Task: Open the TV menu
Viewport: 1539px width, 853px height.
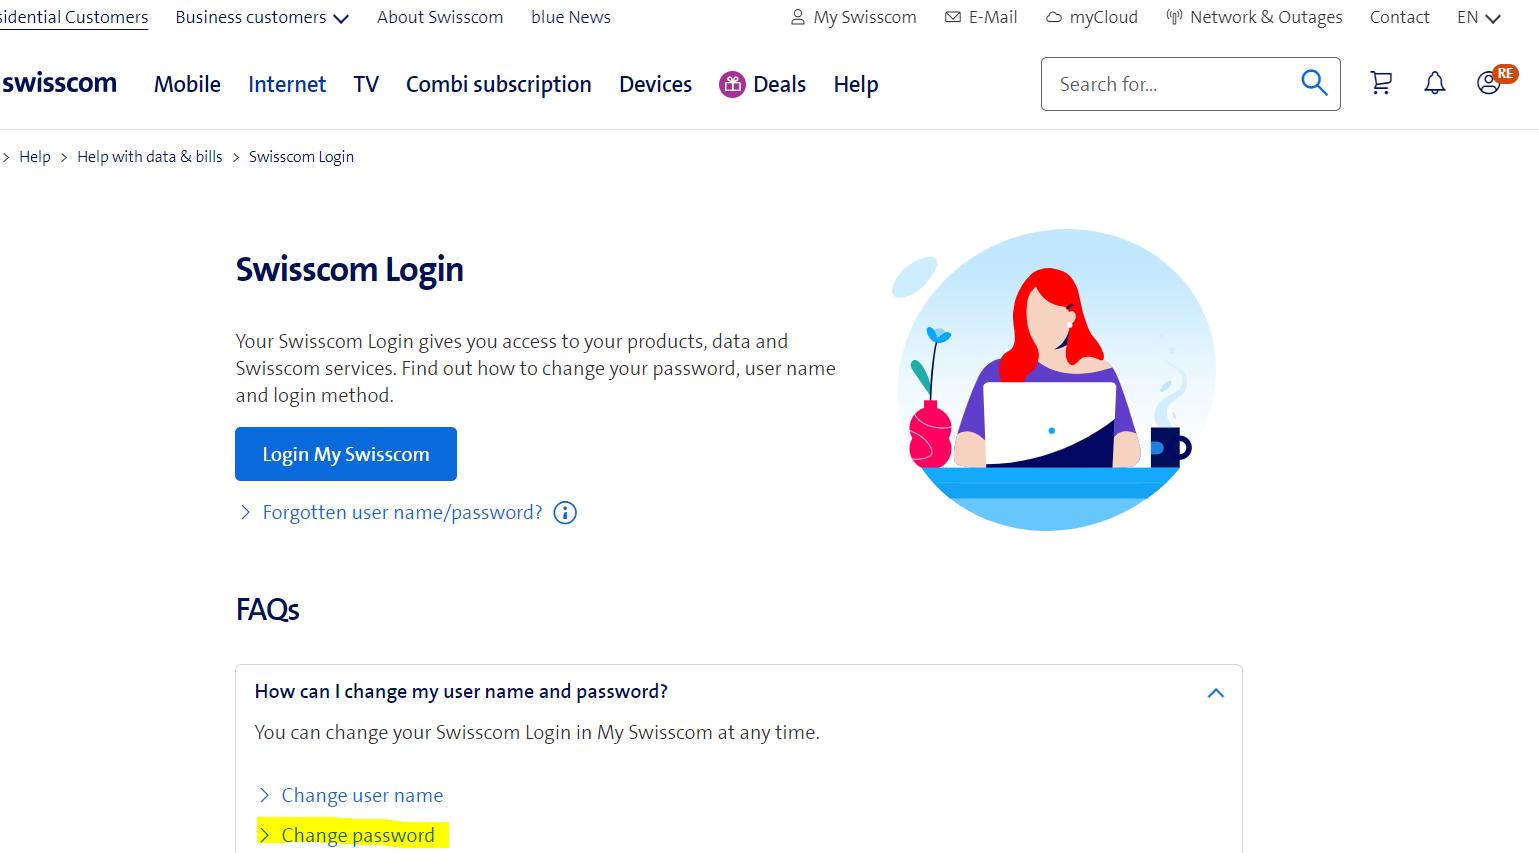Action: coord(366,85)
